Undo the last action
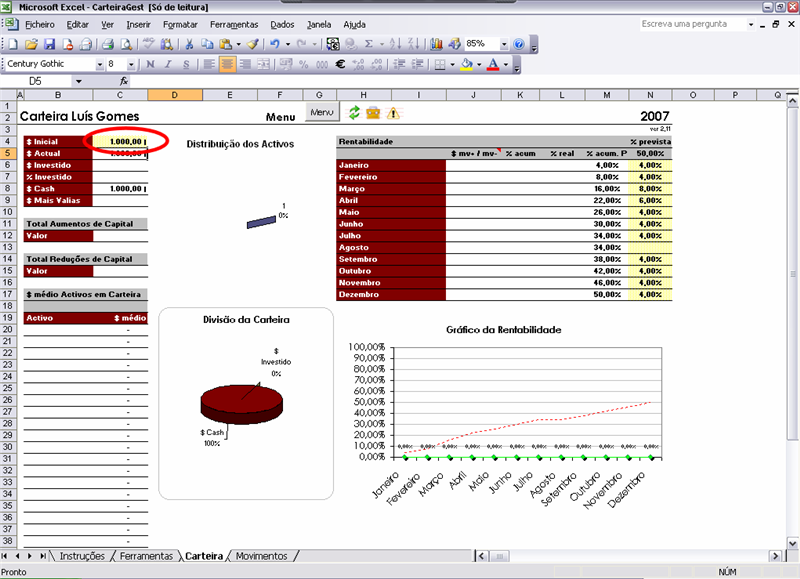Image resolution: width=800 pixels, height=579 pixels. pyautogui.click(x=275, y=44)
